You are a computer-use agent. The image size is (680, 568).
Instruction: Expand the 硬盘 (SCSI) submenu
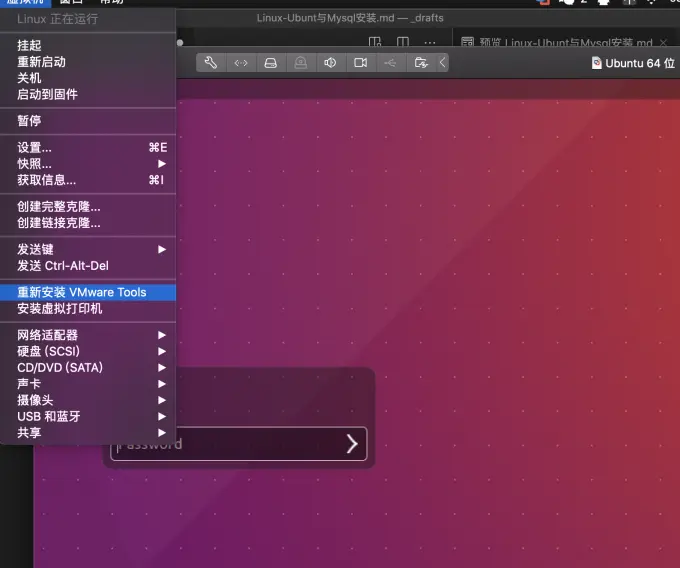(88, 351)
